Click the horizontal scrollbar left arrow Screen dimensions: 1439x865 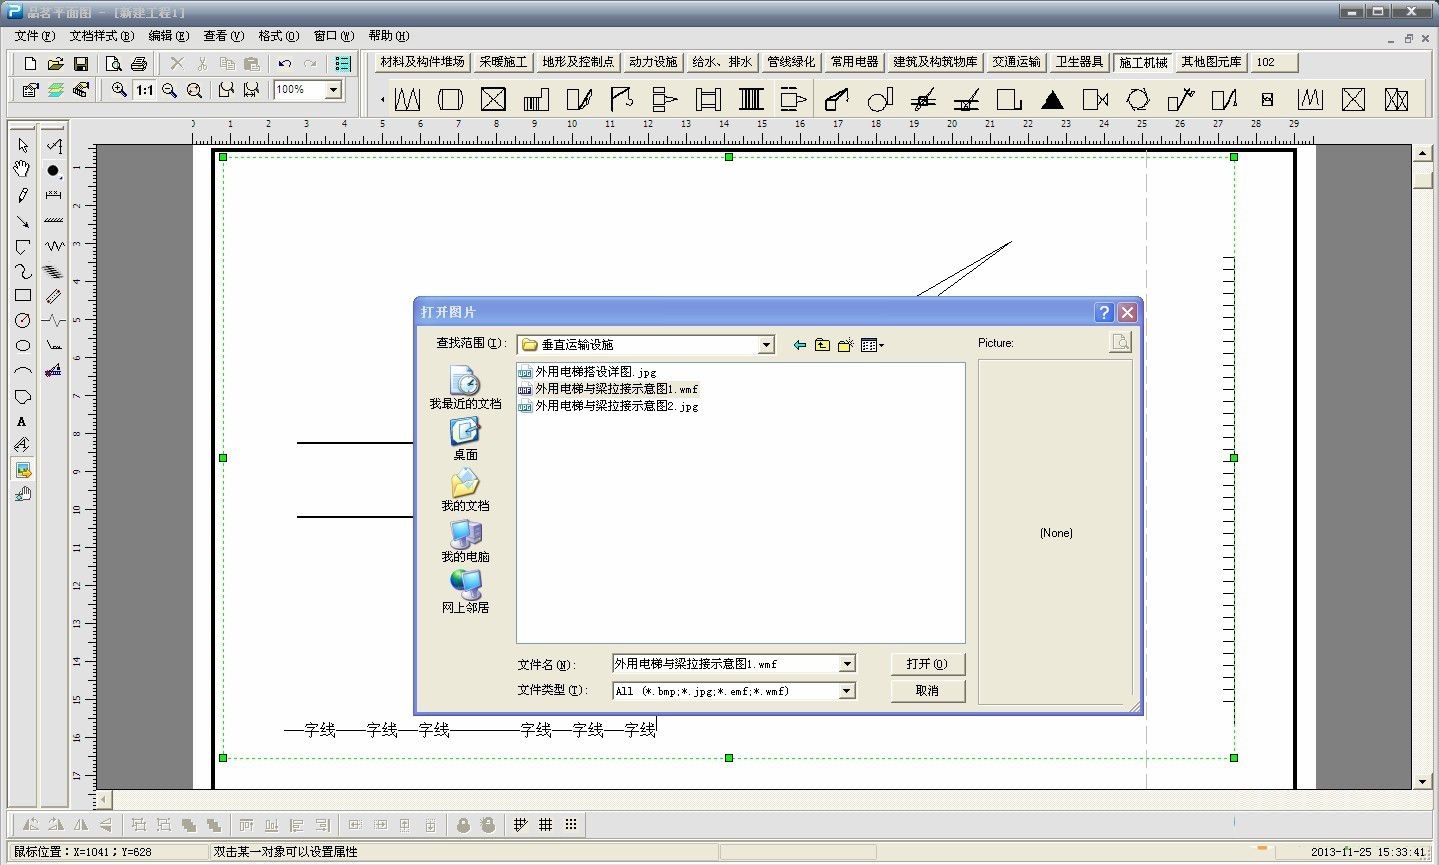coord(104,800)
